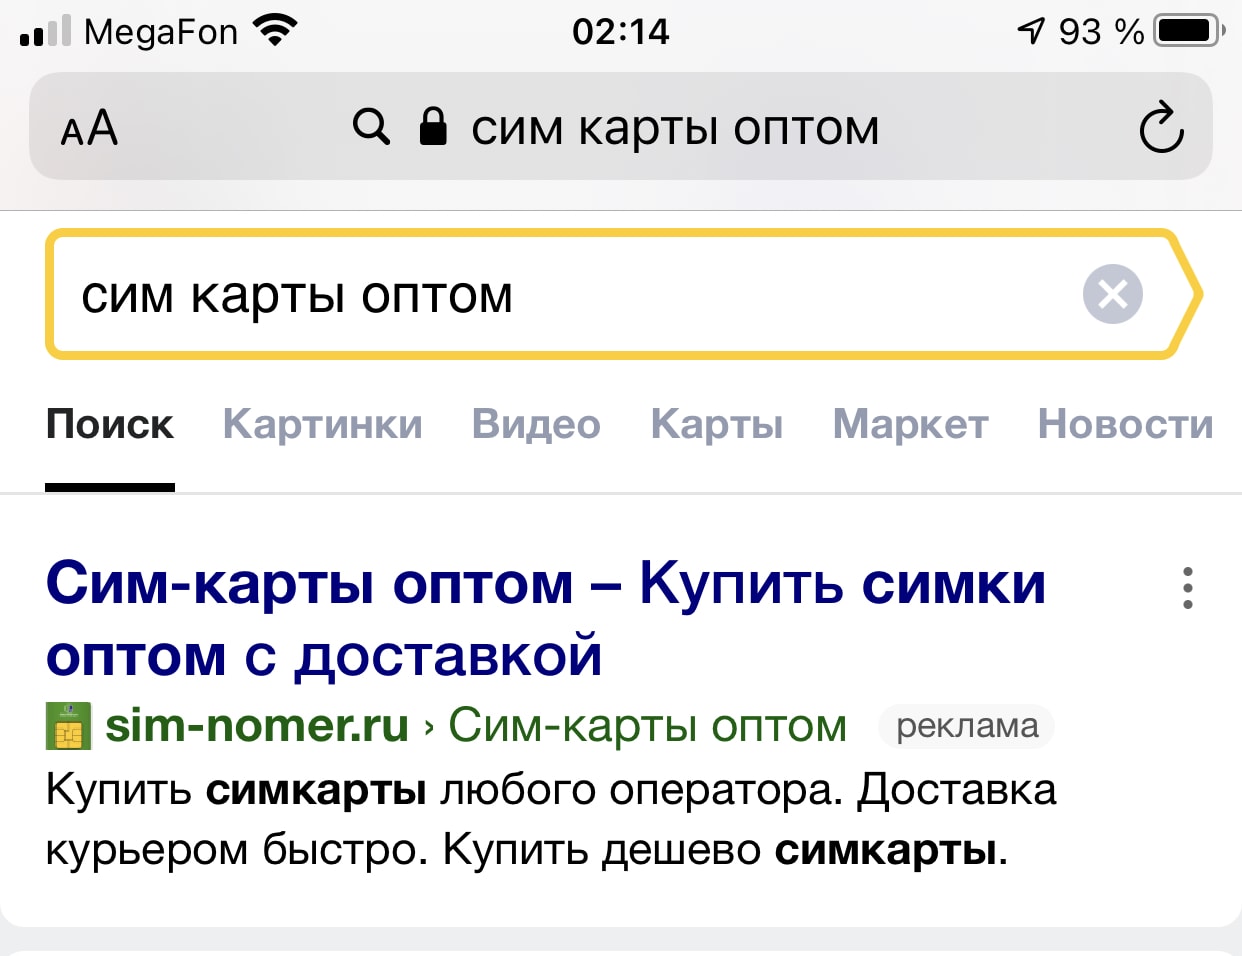1242x956 pixels.
Task: Open the three-dot menu beside ad result
Action: pyautogui.click(x=1187, y=588)
